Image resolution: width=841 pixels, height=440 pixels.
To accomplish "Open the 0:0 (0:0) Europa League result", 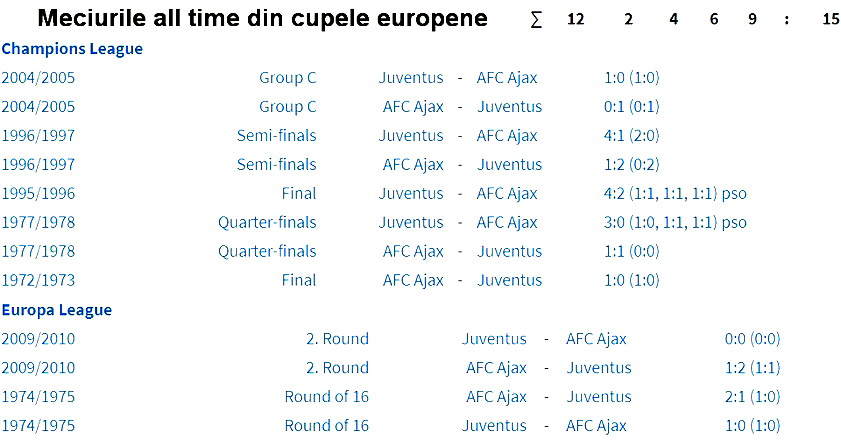I will (x=753, y=339).
